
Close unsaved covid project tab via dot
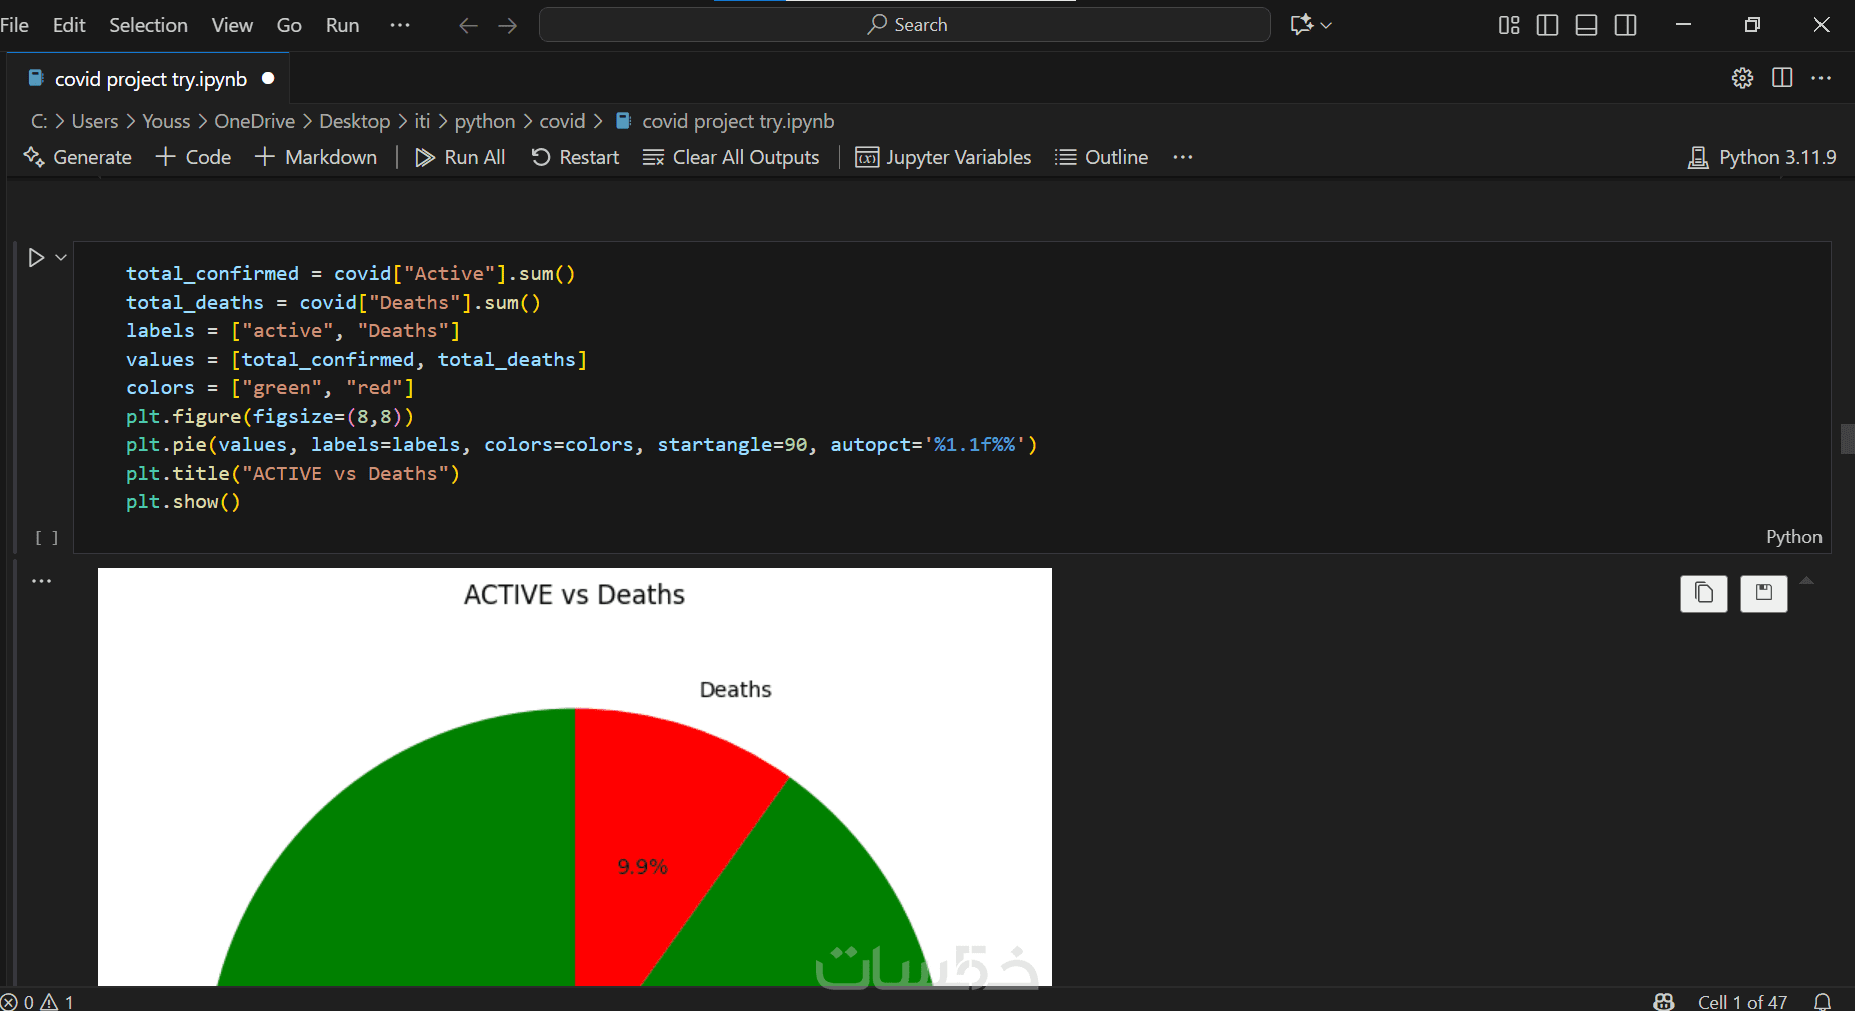tap(268, 78)
